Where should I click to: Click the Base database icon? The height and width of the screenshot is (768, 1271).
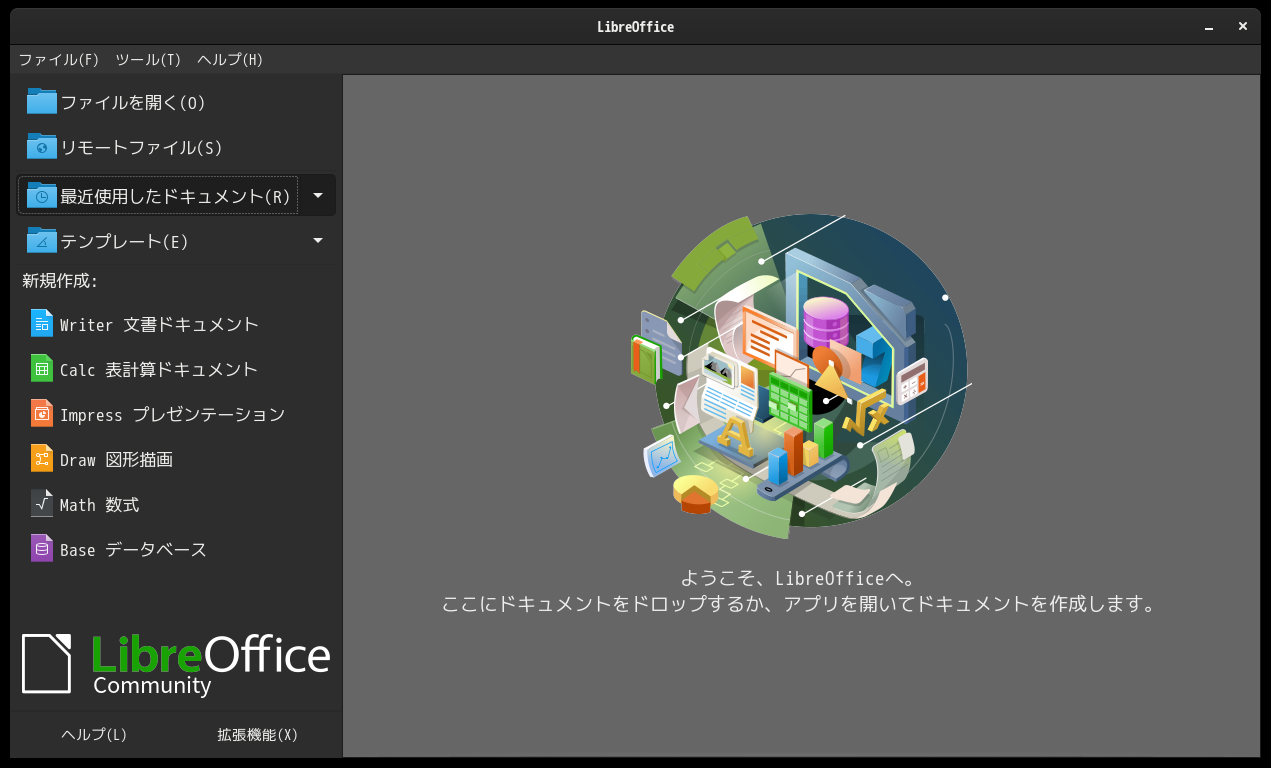point(42,549)
